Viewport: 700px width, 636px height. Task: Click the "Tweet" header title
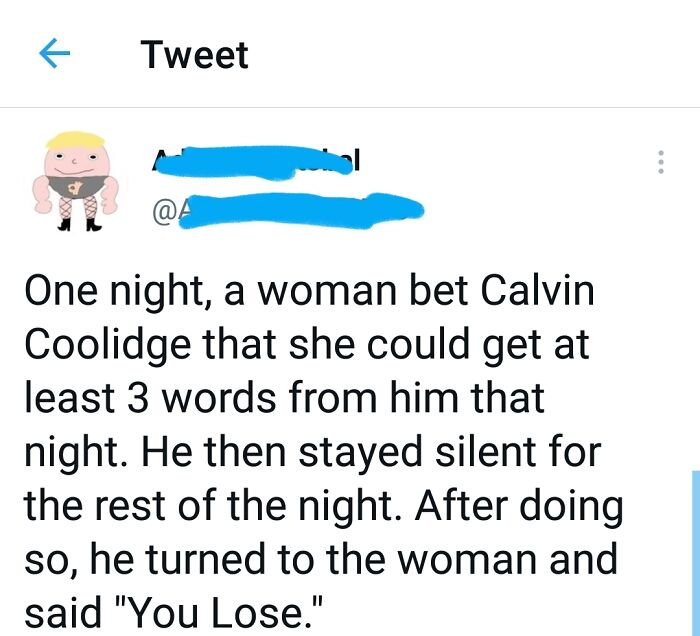pos(195,54)
